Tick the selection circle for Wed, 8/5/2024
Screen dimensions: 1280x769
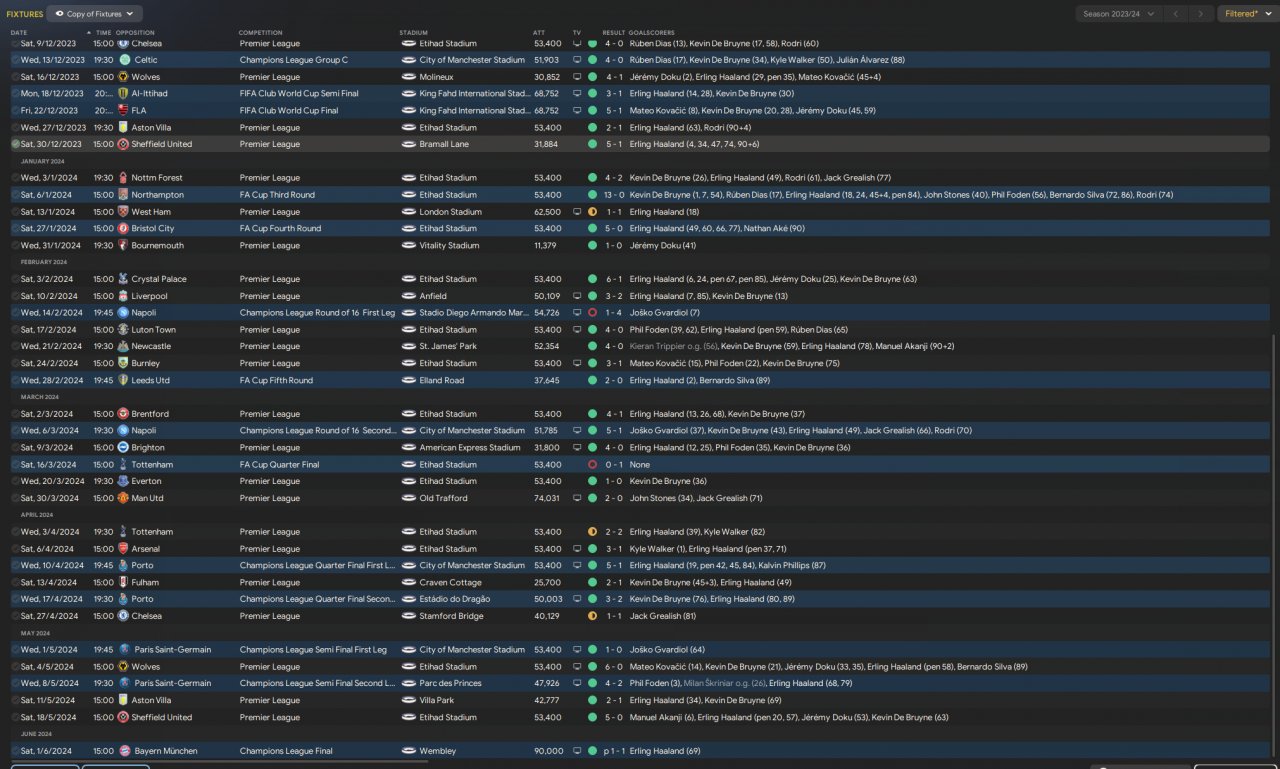[x=15, y=684]
